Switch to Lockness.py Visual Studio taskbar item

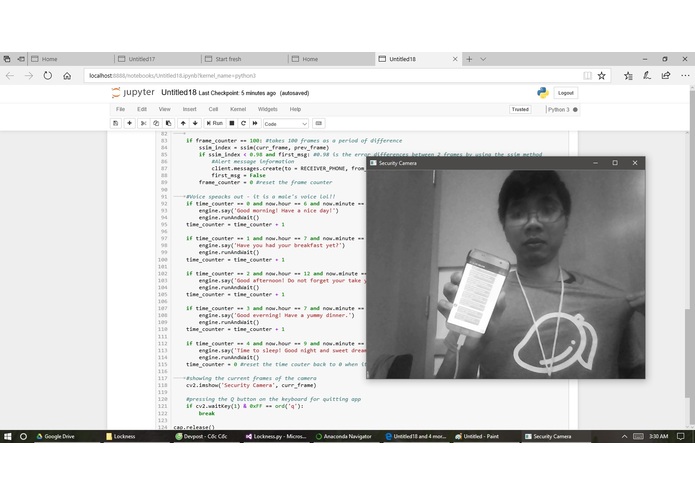point(277,436)
